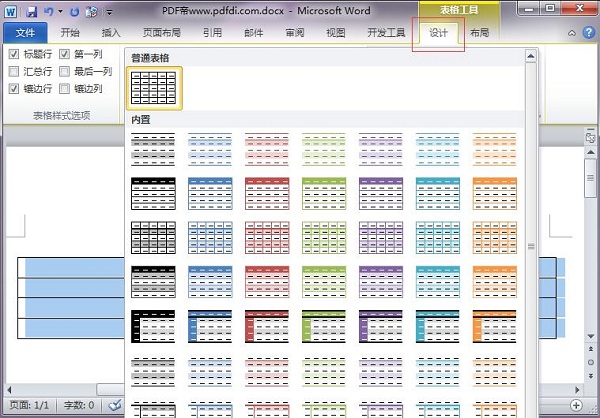600x418 pixels.
Task: Open the Undo history dropdown arrow
Action: [x=60, y=12]
